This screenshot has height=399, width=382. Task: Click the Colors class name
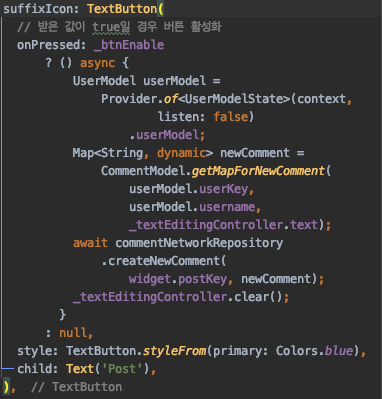297,351
